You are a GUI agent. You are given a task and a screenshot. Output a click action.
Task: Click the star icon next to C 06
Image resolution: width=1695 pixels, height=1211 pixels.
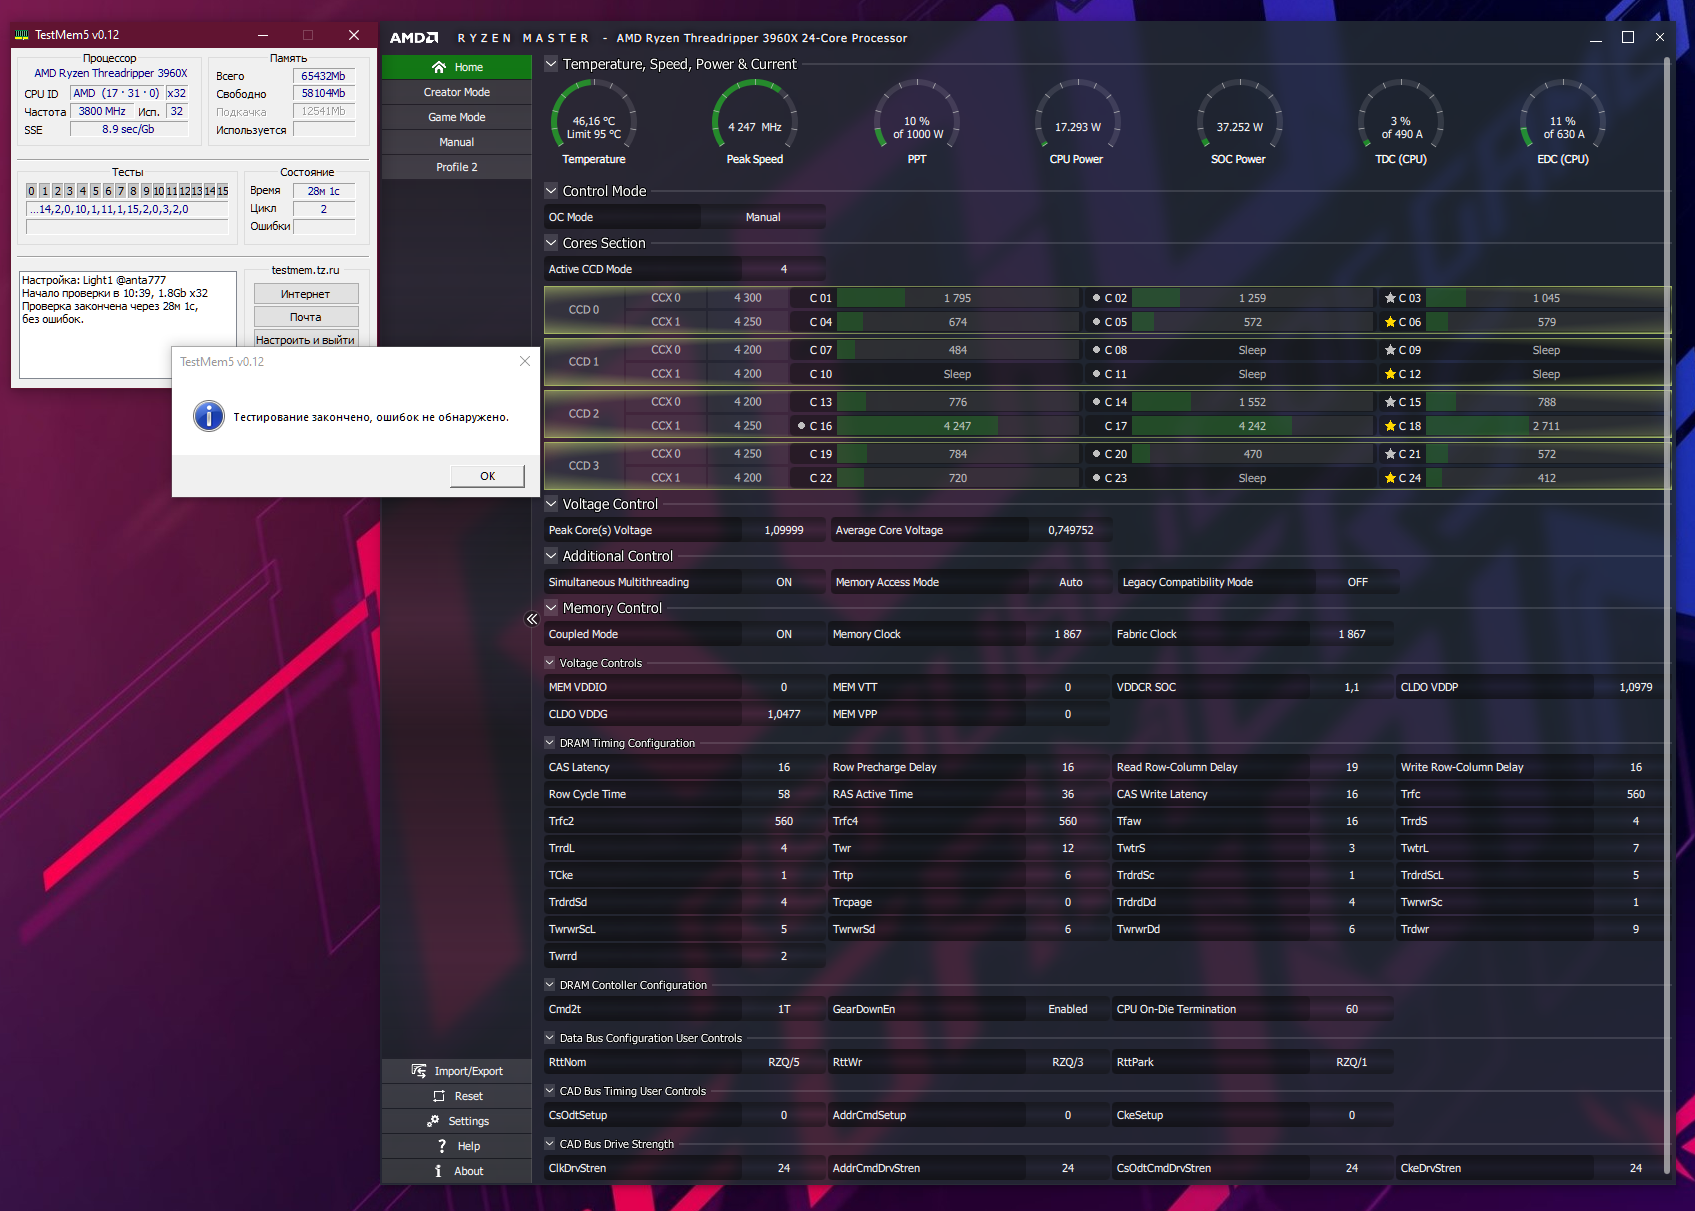click(1390, 322)
